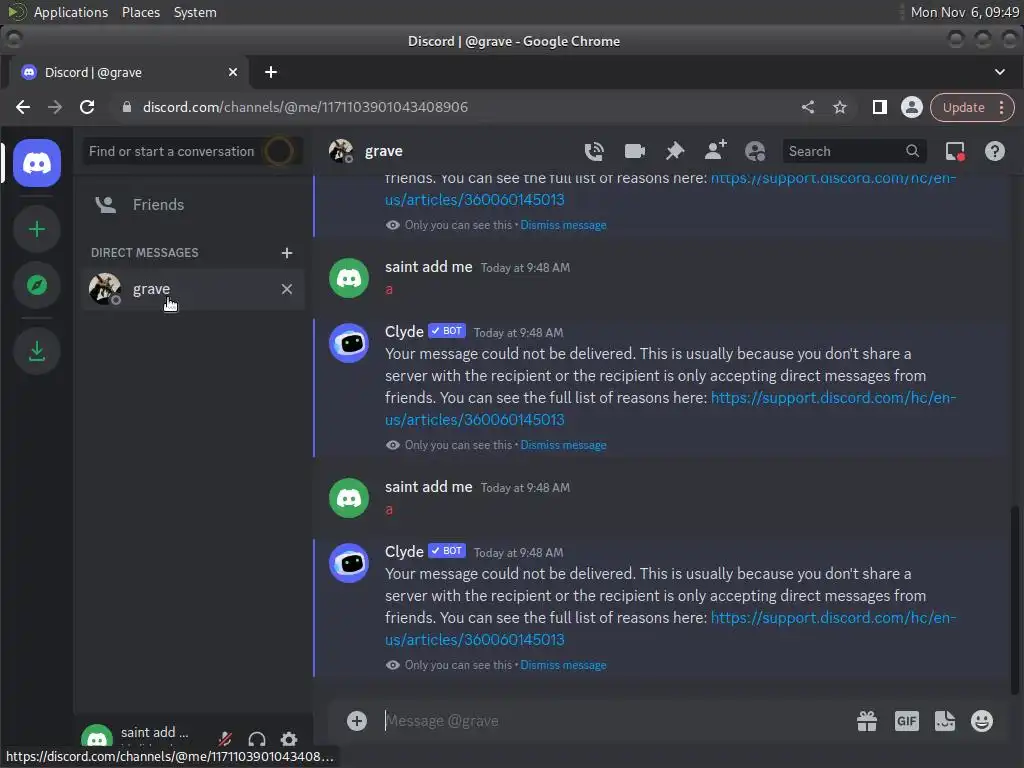The width and height of the screenshot is (1024, 768).
Task: Select the Discord | @grave tab
Action: tap(127, 72)
